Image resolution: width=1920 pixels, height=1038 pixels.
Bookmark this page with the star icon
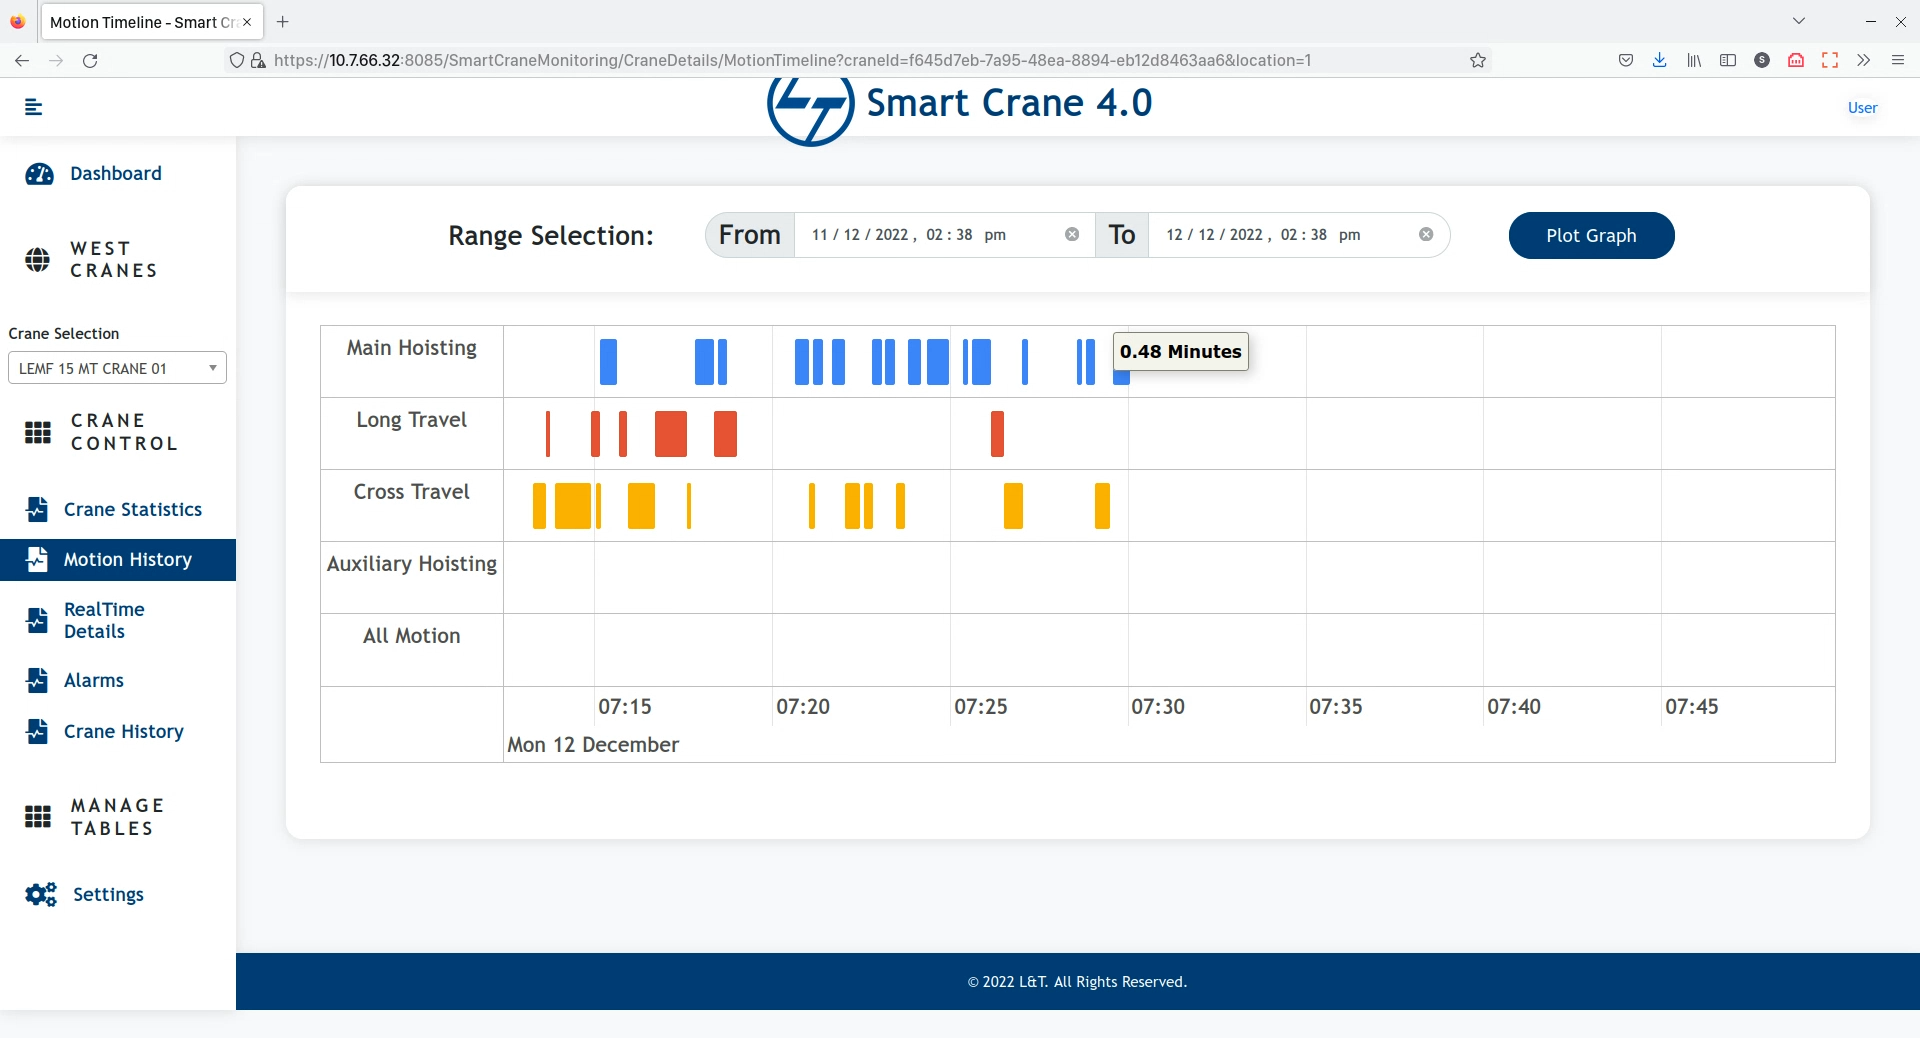coord(1478,60)
